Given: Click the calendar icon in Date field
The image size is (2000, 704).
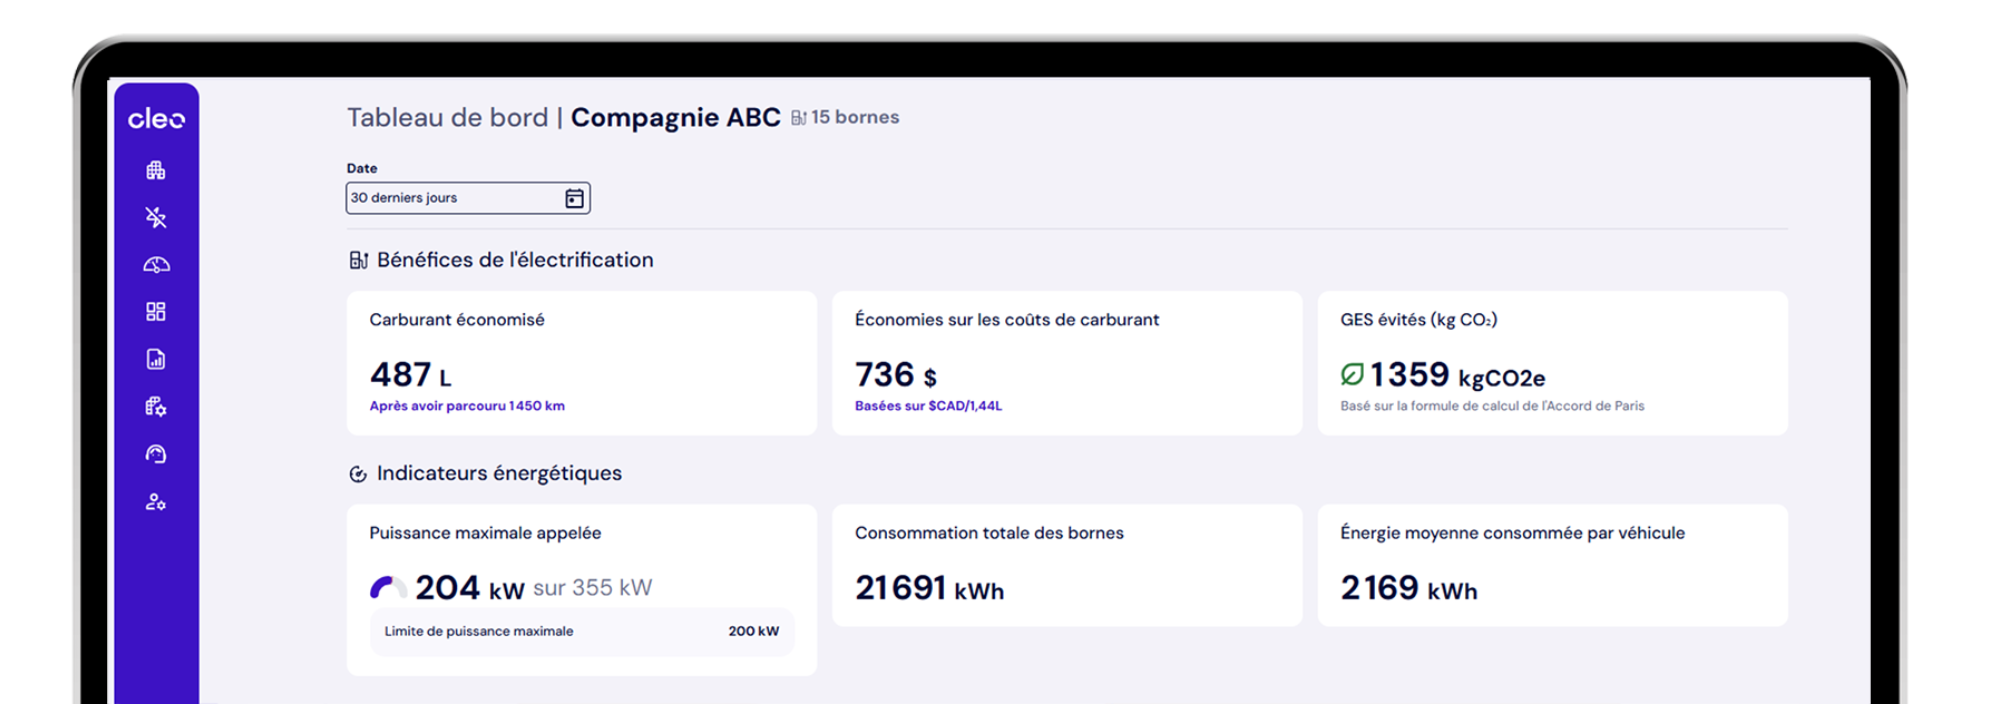Looking at the screenshot, I should [574, 198].
